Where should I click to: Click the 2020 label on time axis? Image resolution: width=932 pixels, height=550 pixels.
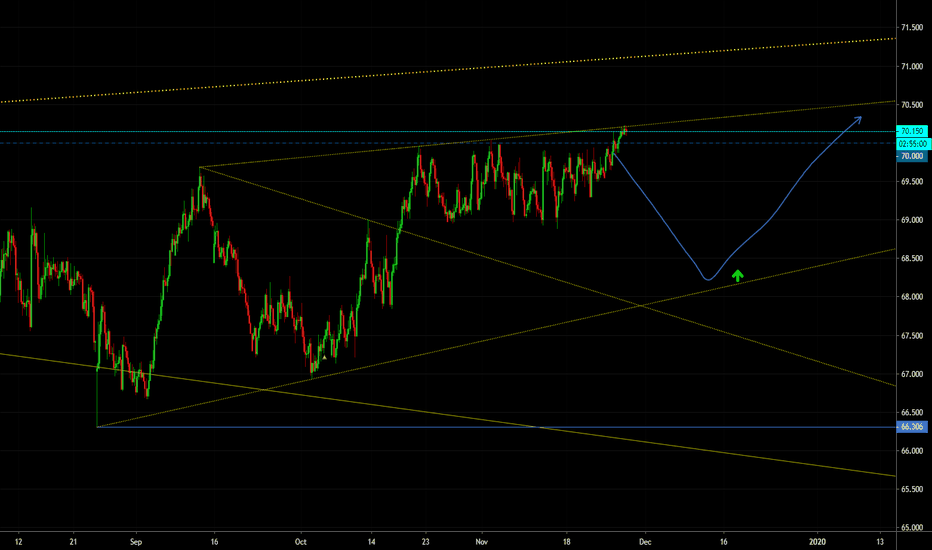tap(817, 540)
